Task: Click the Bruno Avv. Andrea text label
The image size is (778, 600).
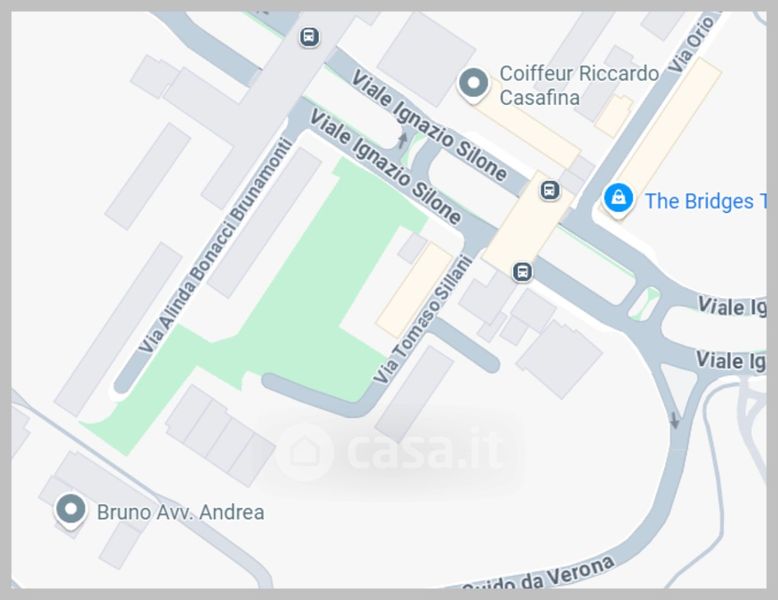Action: [x=181, y=512]
